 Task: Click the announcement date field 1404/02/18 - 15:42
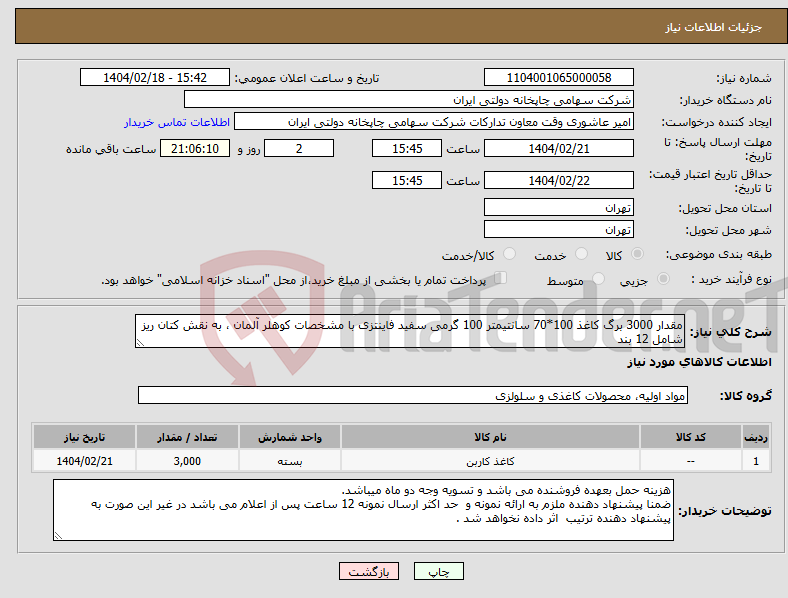coord(155,77)
